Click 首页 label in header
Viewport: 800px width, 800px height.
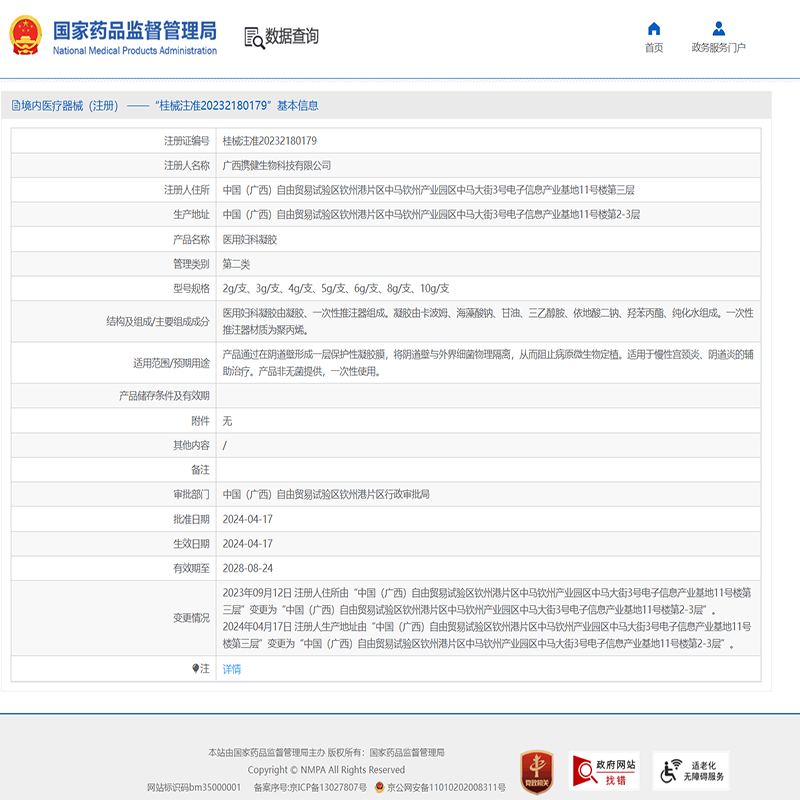pos(654,47)
